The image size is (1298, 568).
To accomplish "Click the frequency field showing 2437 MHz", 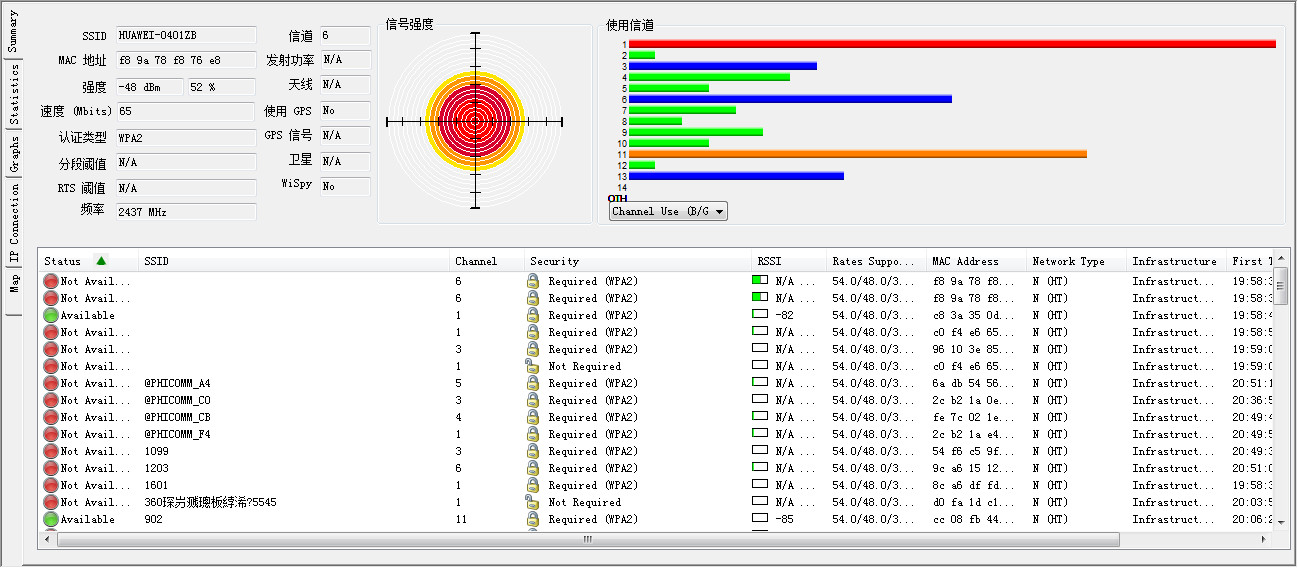I will [x=186, y=212].
